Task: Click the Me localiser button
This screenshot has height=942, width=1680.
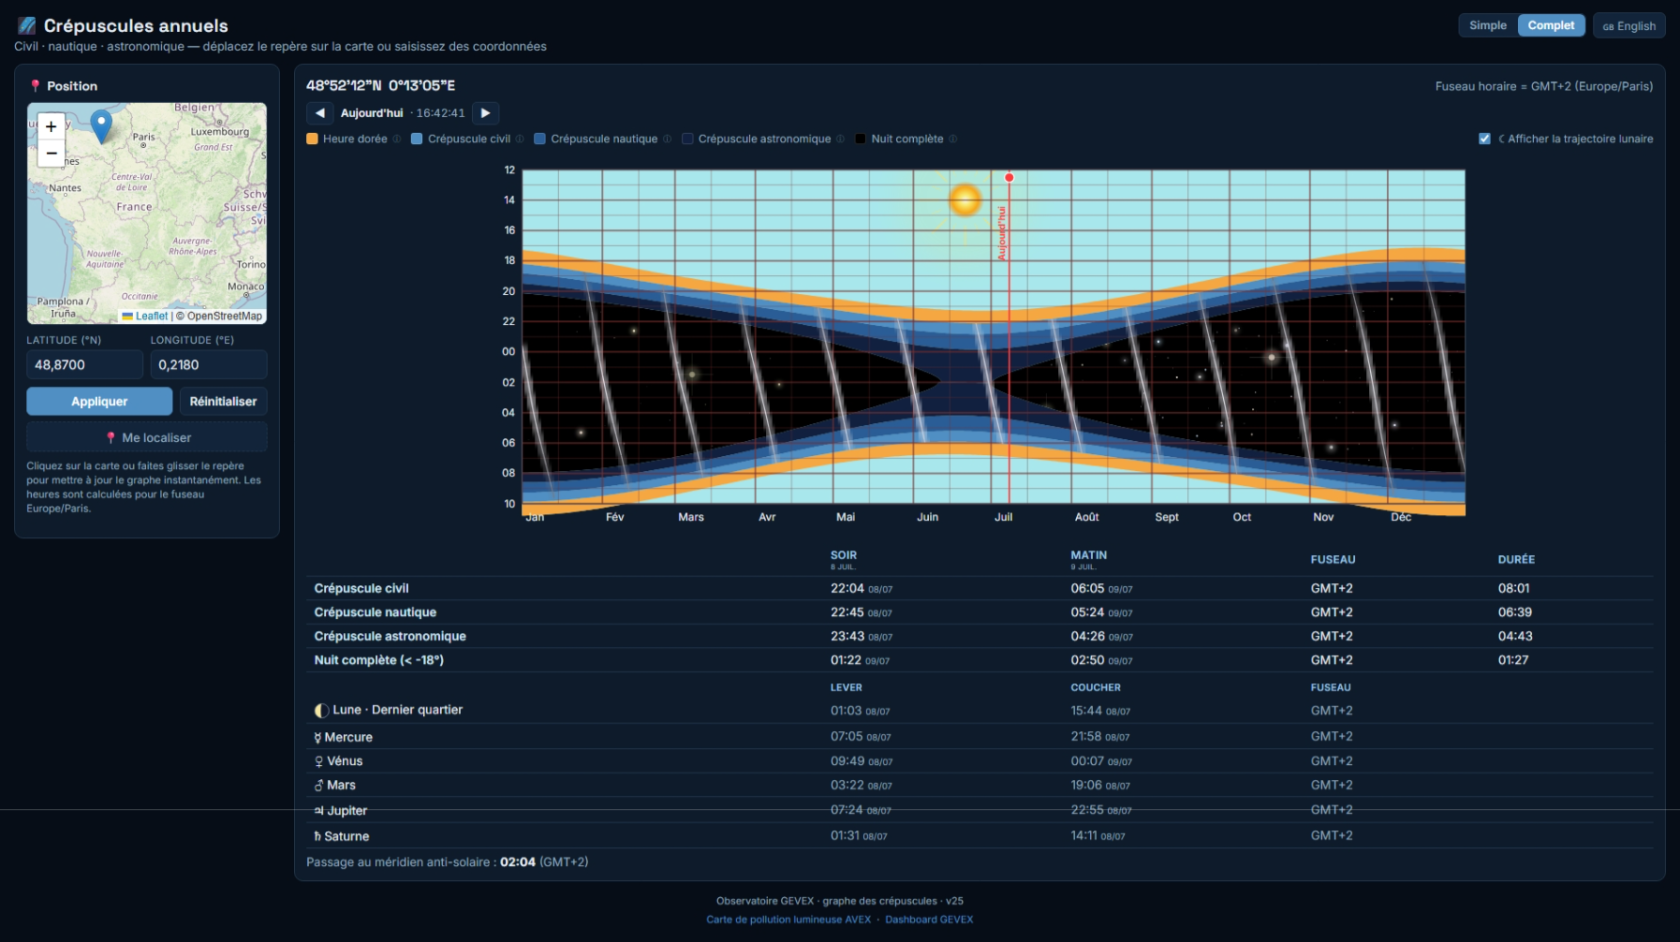Action: coord(147,437)
